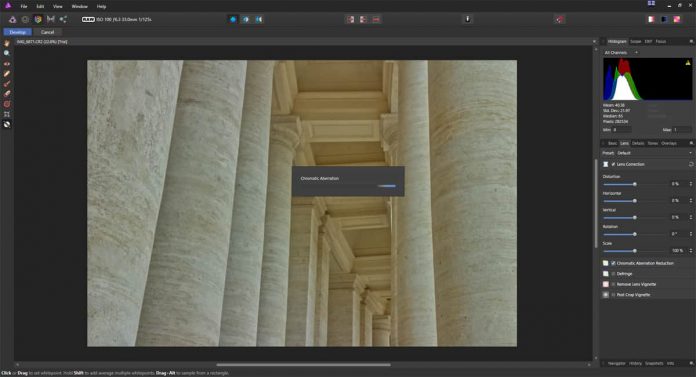Toggle show clipped shadows icon
The width and height of the screenshot is (696, 377).
pos(664,19)
